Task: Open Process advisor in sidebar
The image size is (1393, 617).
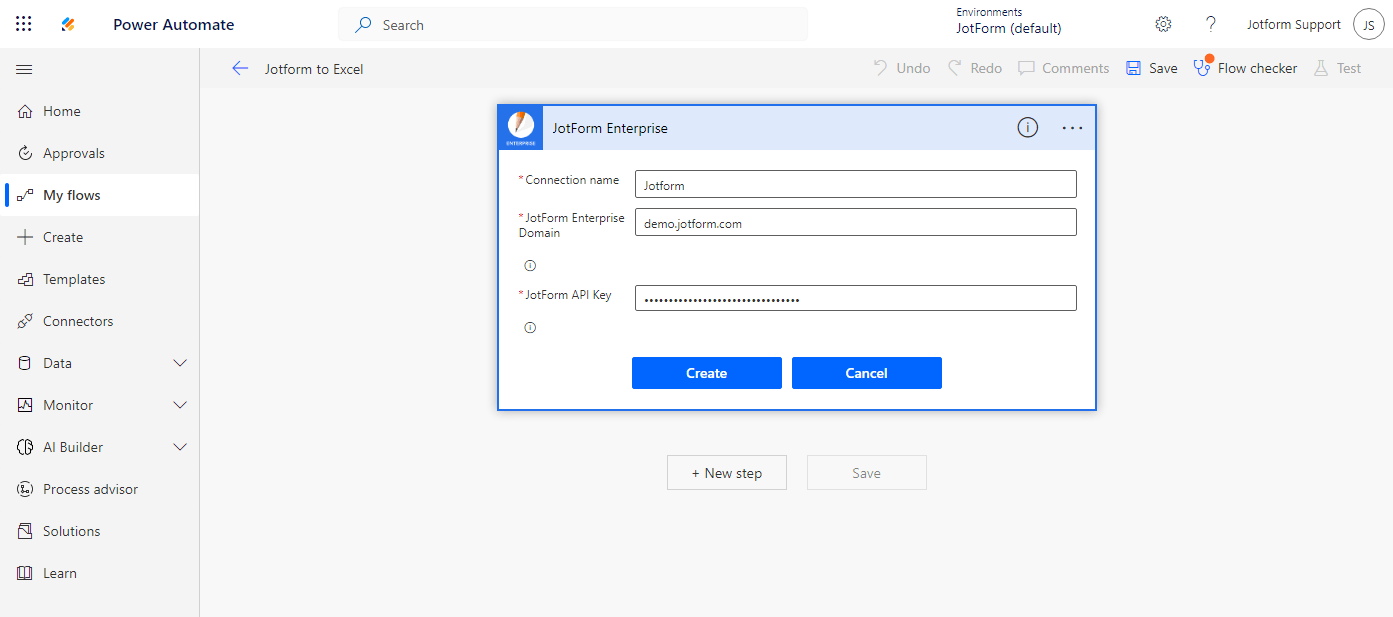Action: pos(100,489)
